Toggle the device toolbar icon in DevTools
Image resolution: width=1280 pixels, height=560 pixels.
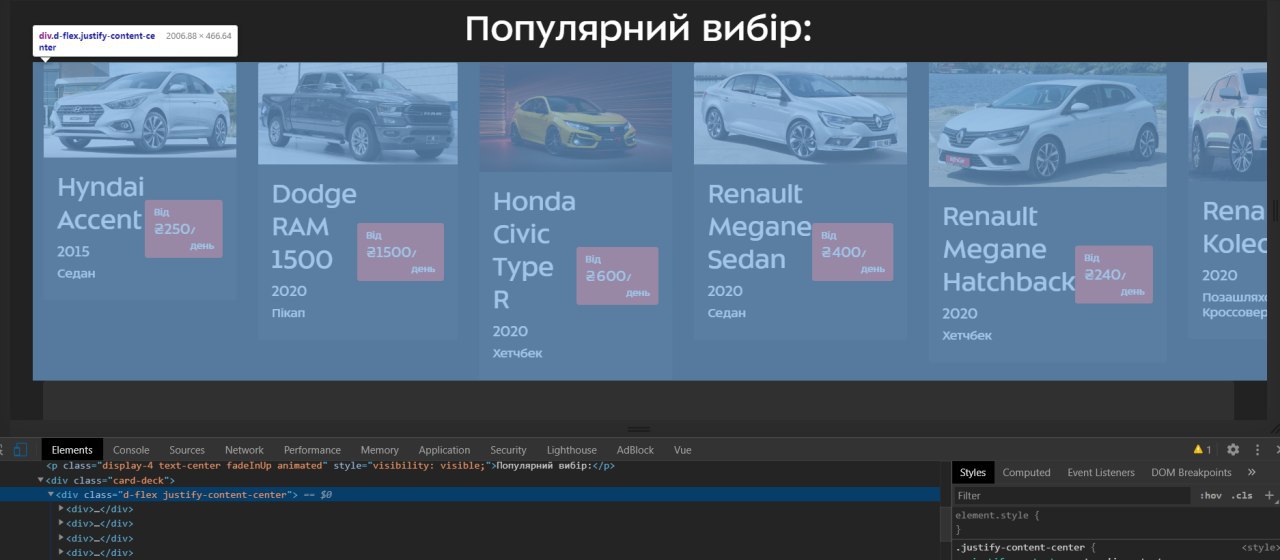(x=20, y=450)
